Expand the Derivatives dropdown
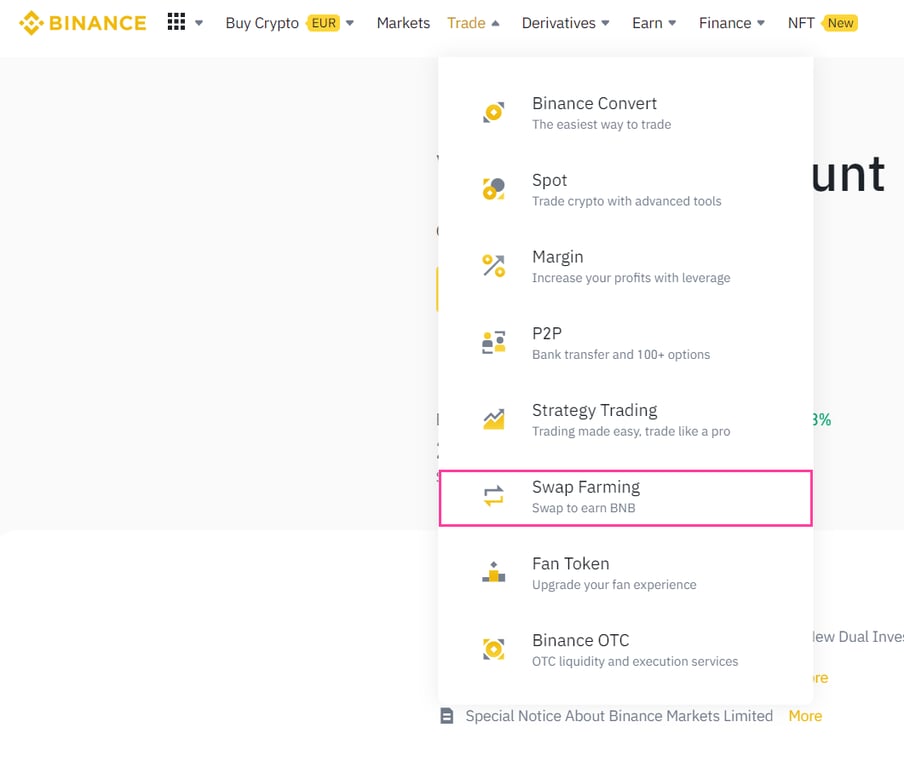The image size is (904, 768). [565, 22]
